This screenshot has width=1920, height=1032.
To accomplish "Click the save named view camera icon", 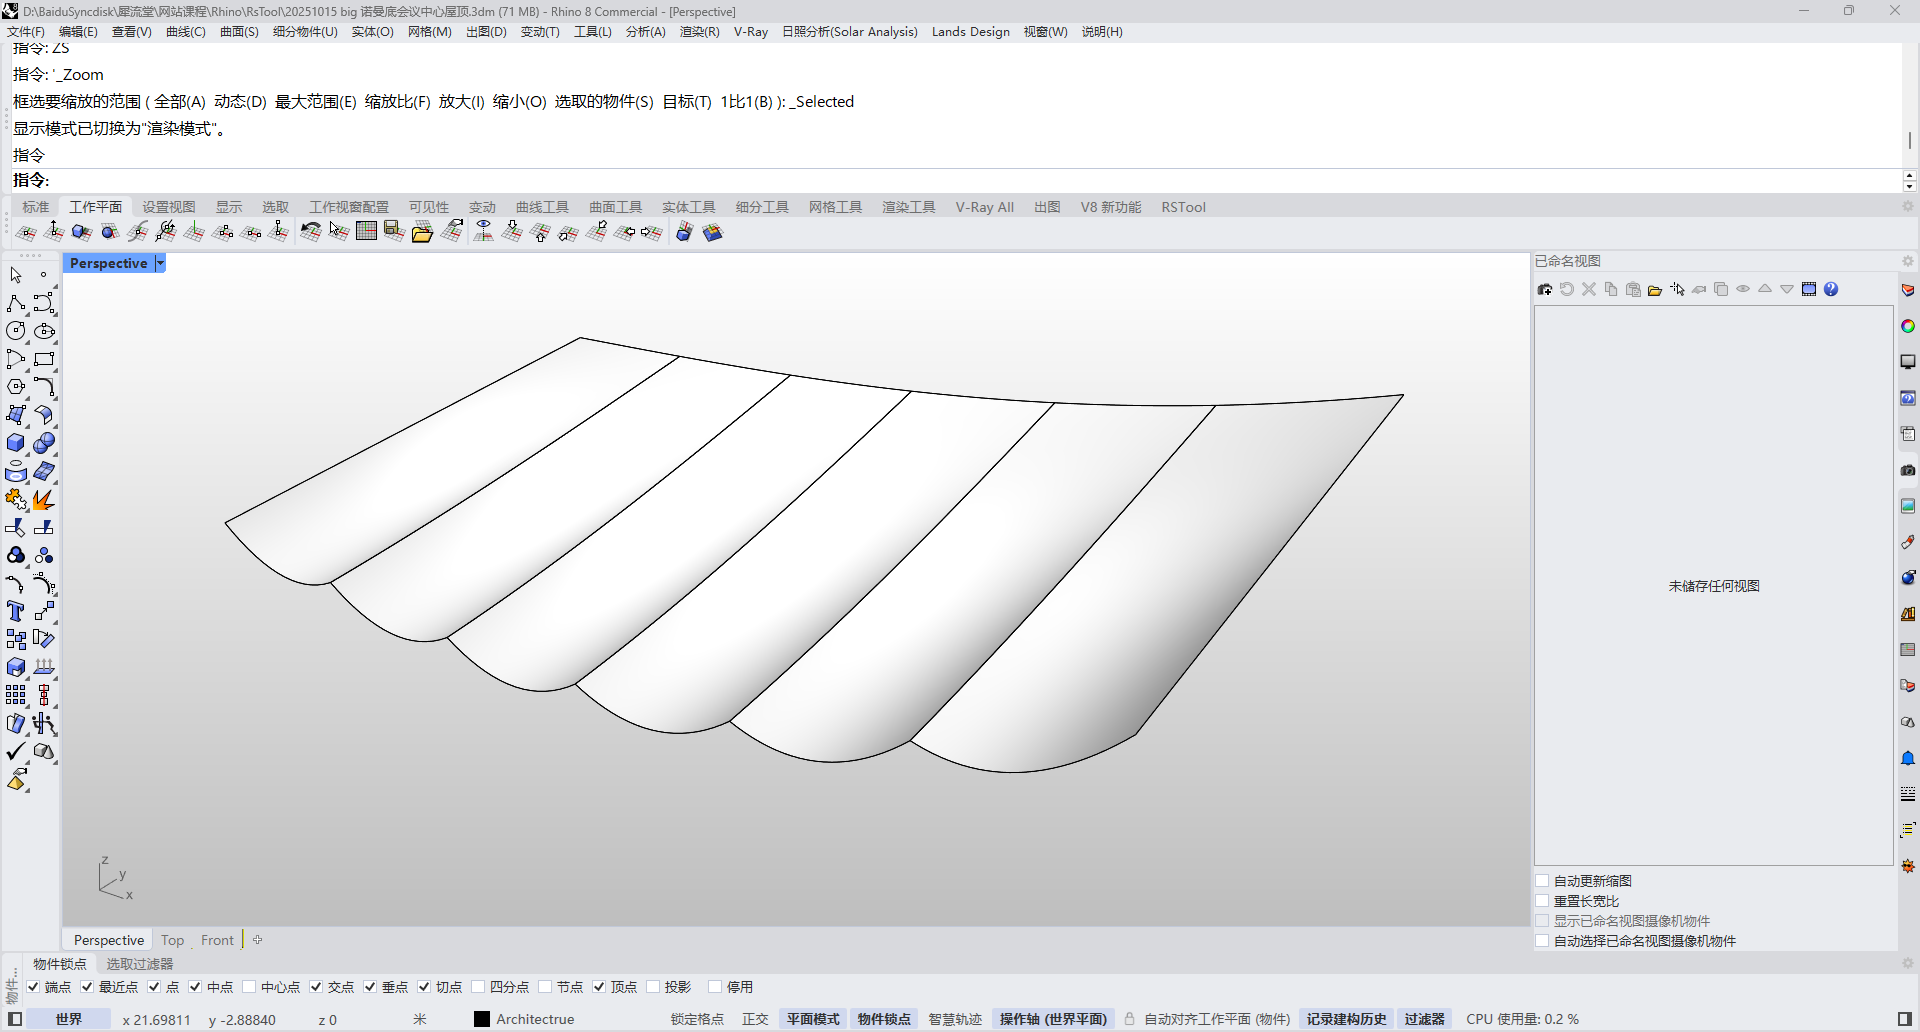I will pyautogui.click(x=1545, y=290).
